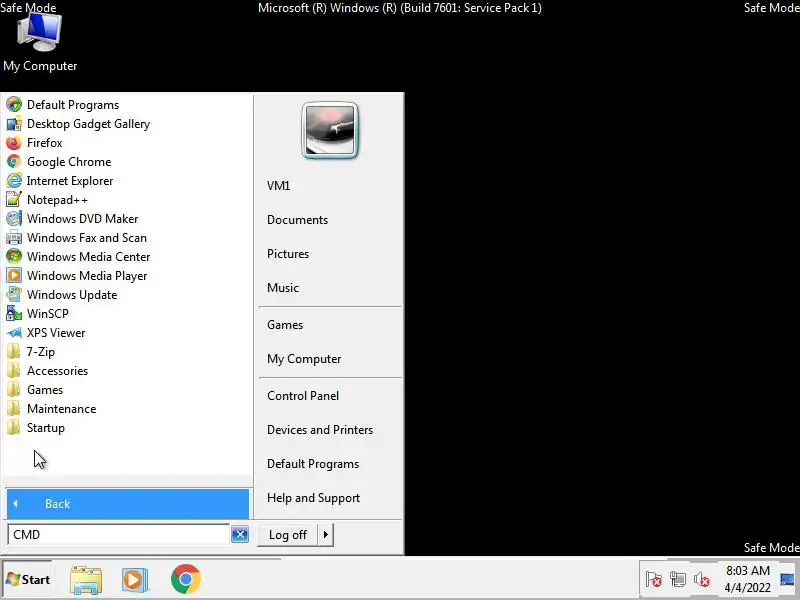The height and width of the screenshot is (600, 800).
Task: Expand the Startup folder
Action: (x=36, y=428)
